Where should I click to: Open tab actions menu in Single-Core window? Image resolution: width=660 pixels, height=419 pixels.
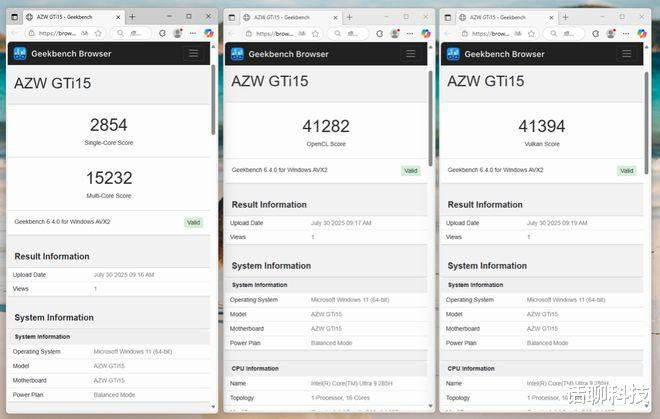point(14,17)
